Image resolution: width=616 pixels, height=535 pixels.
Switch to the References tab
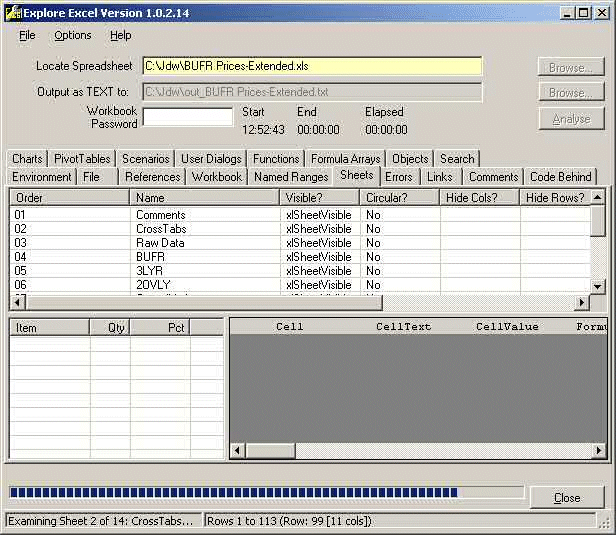(152, 177)
